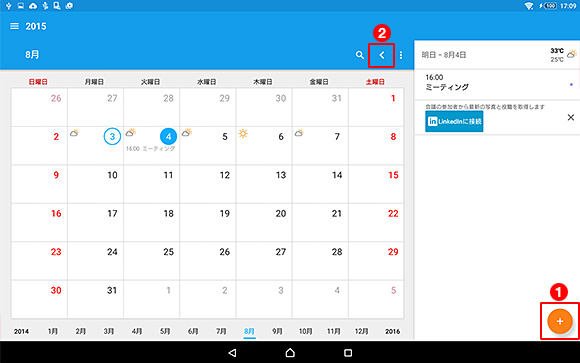Select today's date circled 3

[x=112, y=137]
